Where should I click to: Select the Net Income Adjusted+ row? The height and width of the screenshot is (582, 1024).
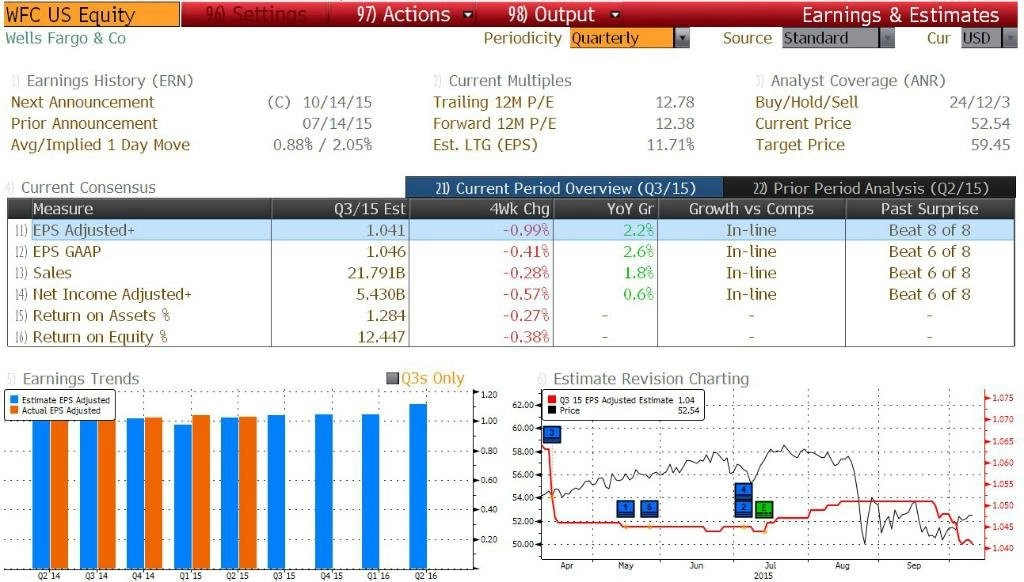click(511, 295)
